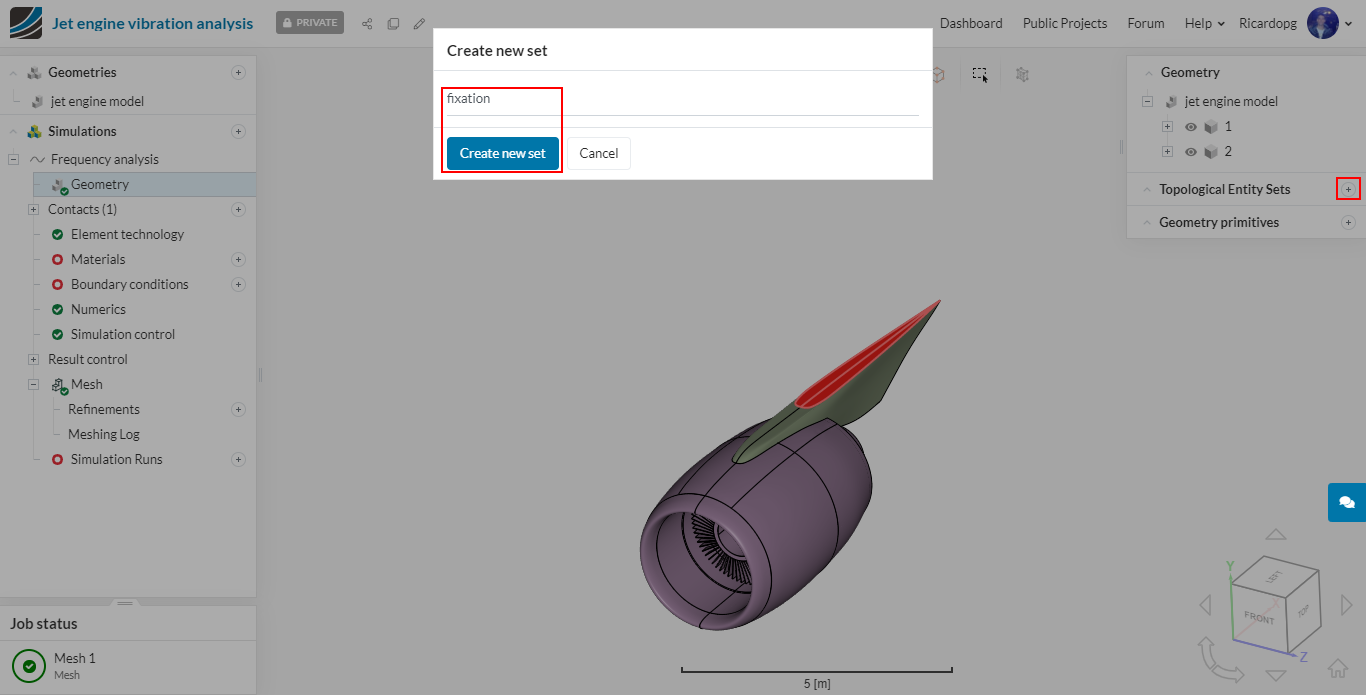
Task: Rotate view right with the right arrow
Action: (1347, 604)
